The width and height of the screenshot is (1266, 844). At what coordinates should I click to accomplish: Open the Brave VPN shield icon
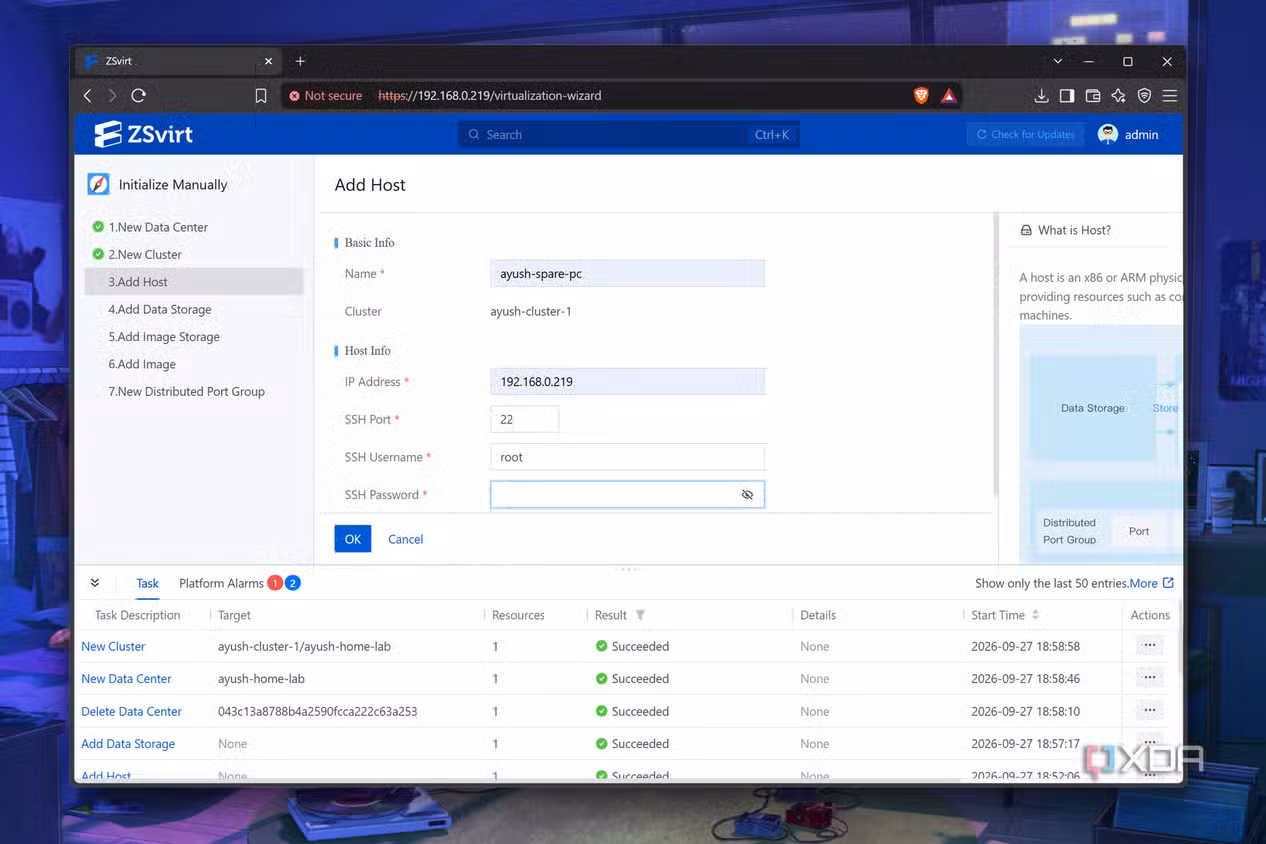pos(1144,96)
